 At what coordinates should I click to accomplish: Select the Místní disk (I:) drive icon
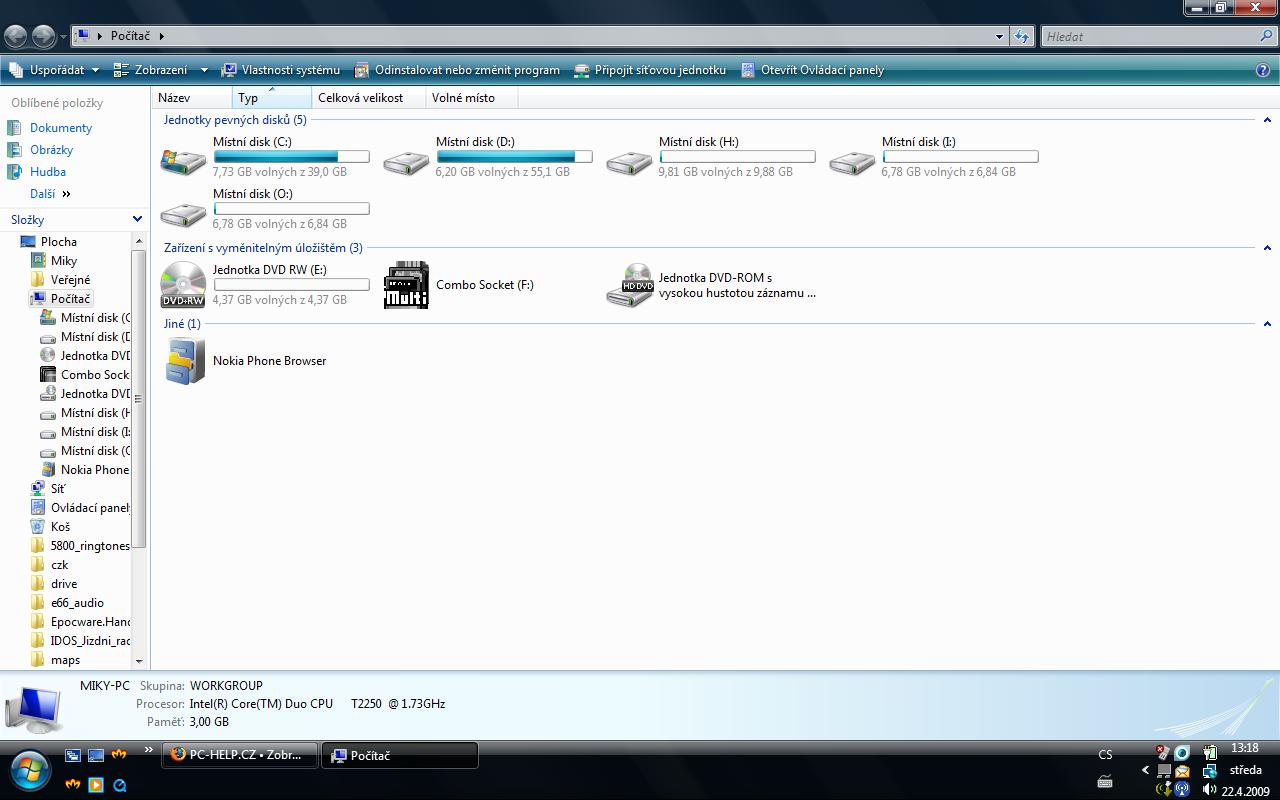point(853,162)
